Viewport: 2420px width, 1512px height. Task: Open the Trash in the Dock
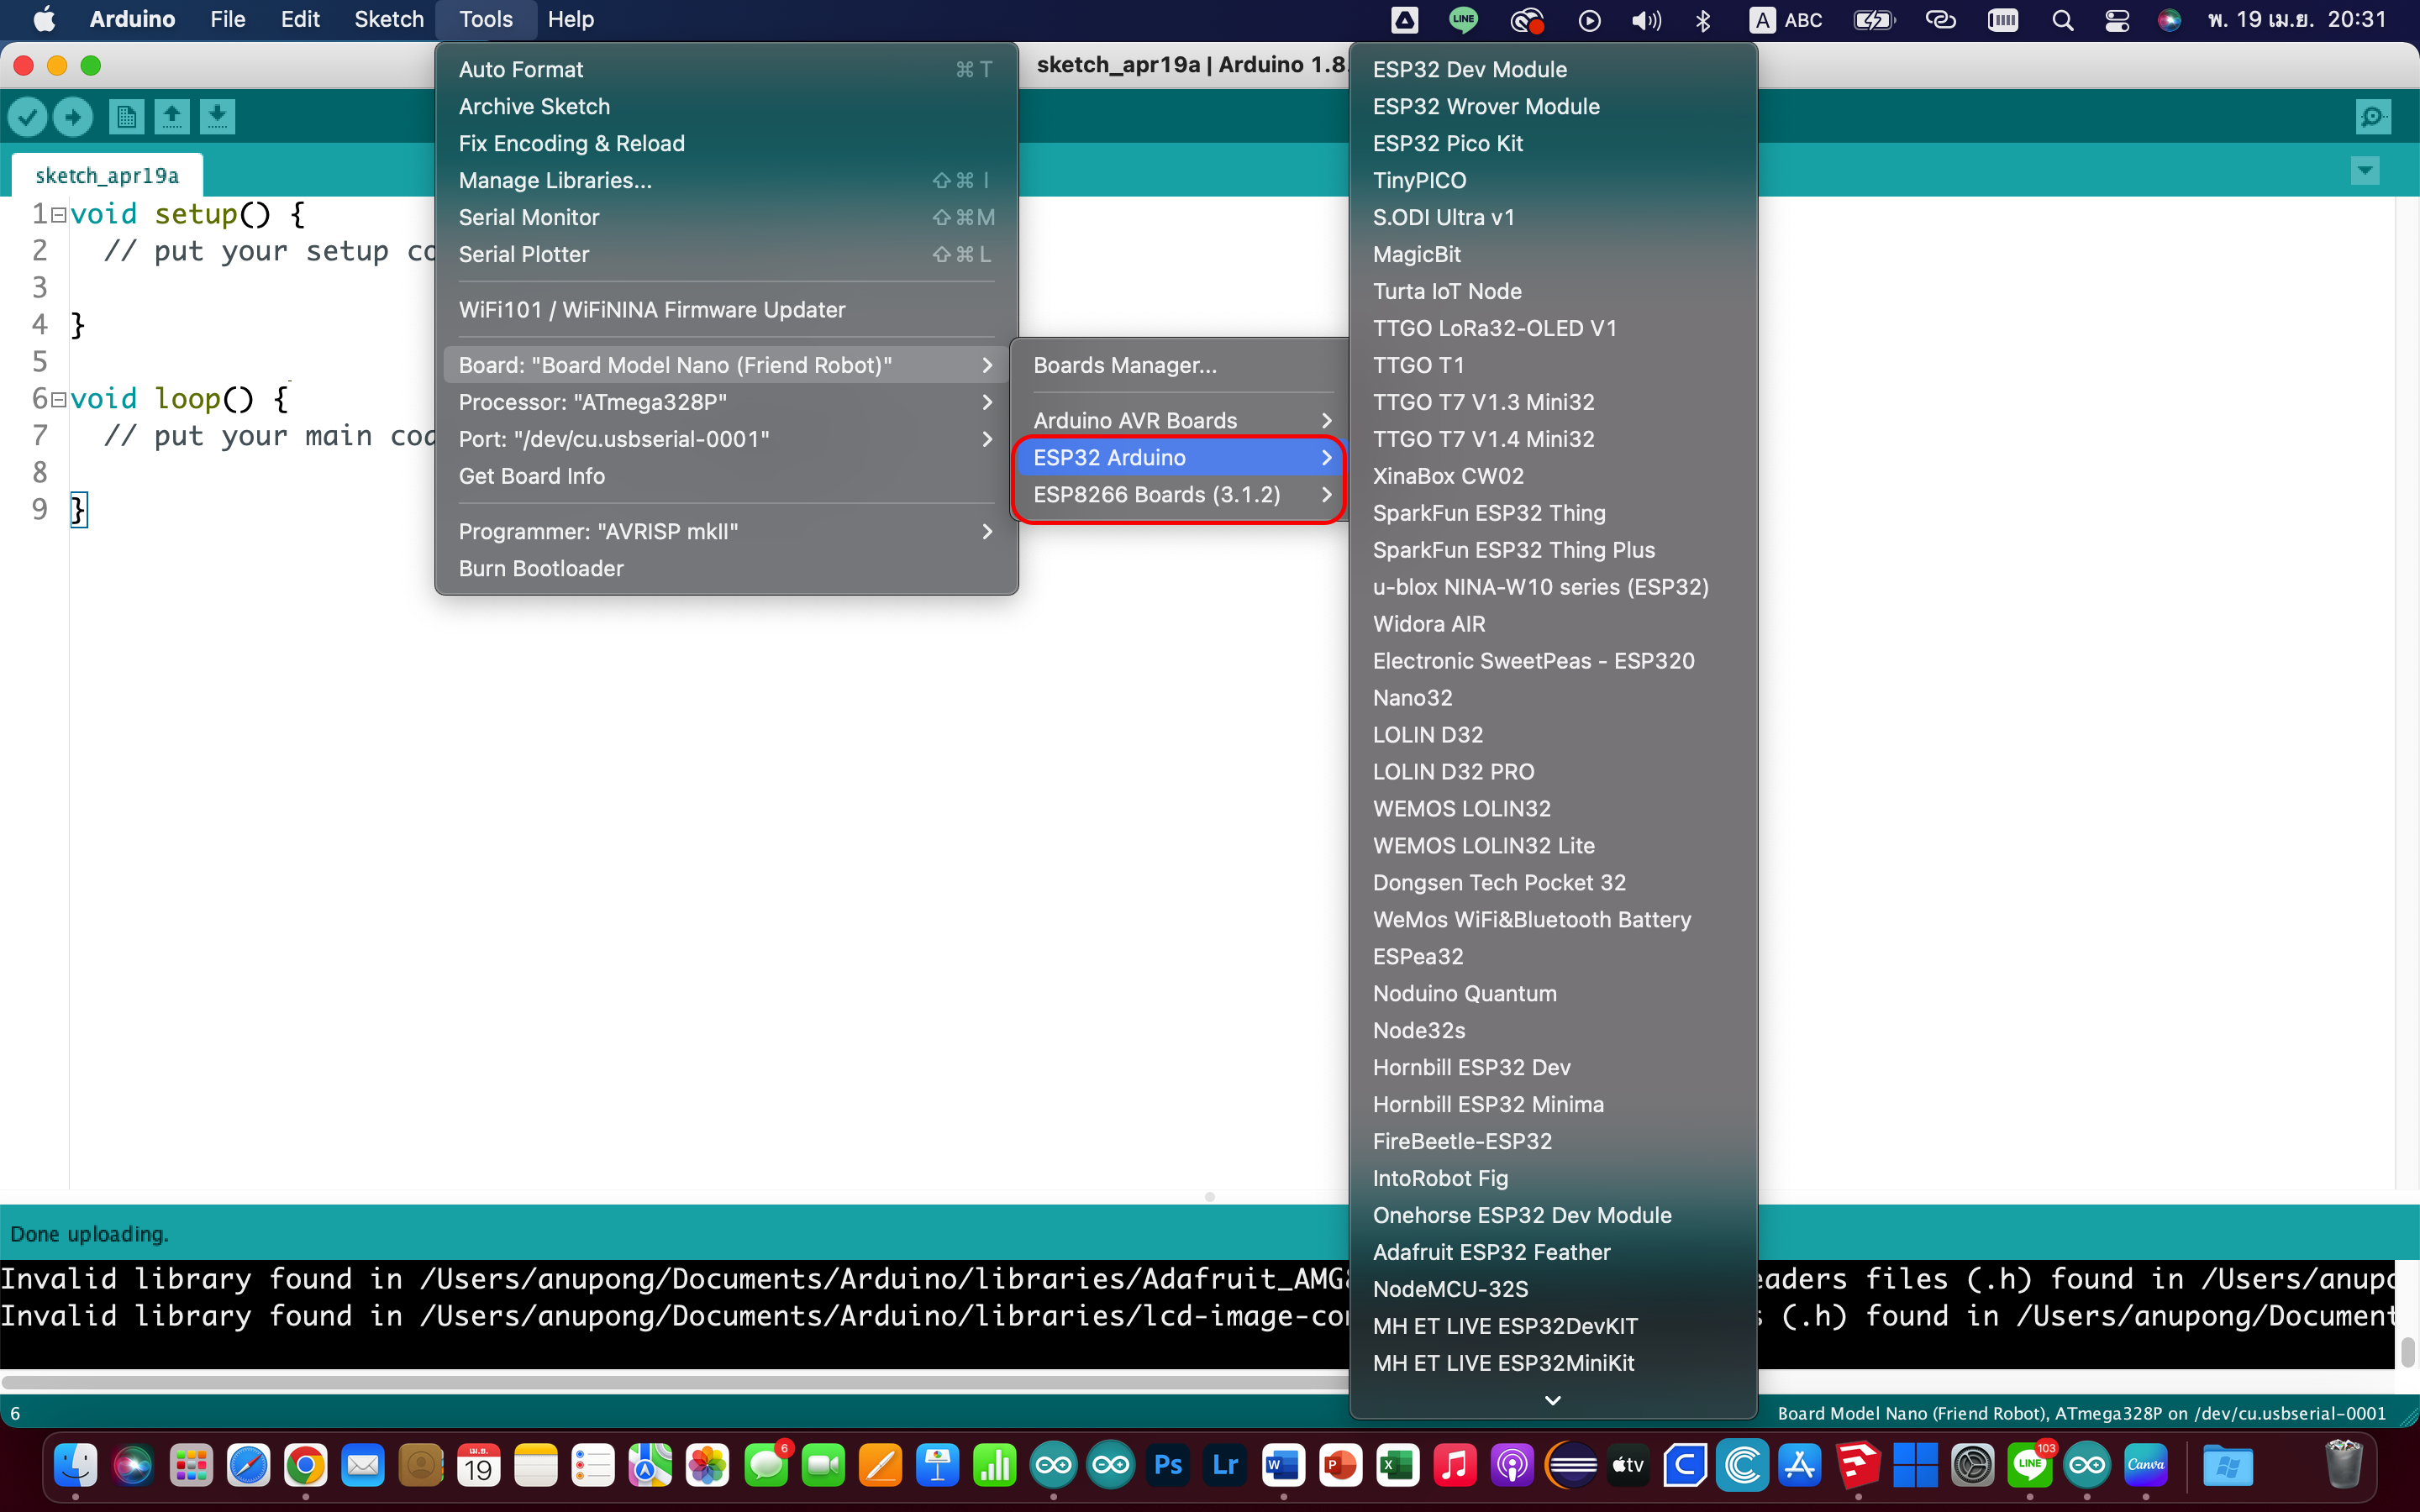point(2343,1467)
